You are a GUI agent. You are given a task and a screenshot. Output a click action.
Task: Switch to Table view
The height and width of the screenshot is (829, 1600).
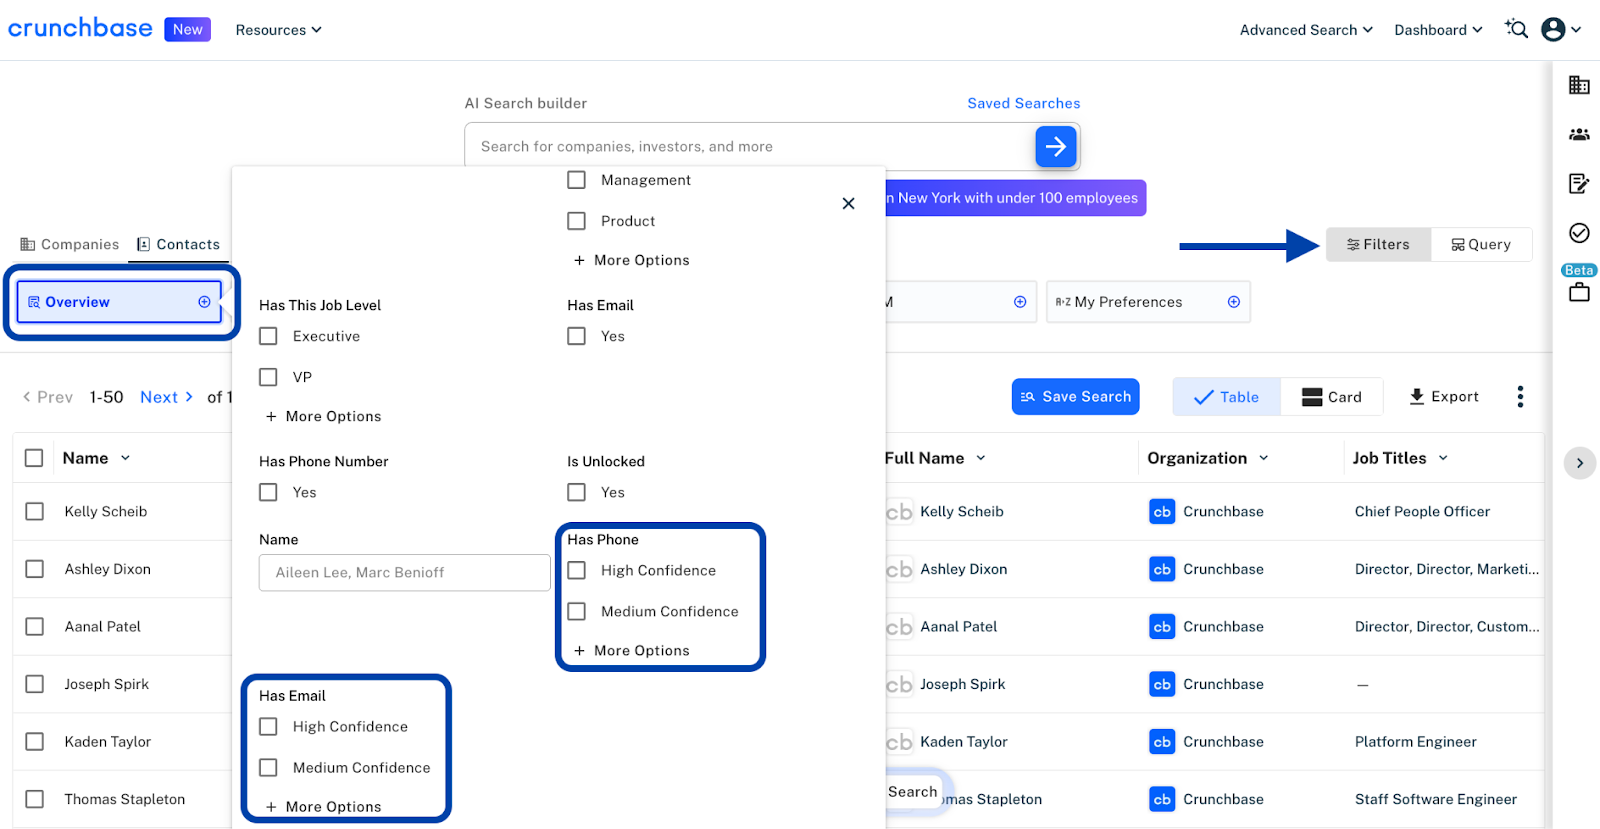pyautogui.click(x=1227, y=397)
